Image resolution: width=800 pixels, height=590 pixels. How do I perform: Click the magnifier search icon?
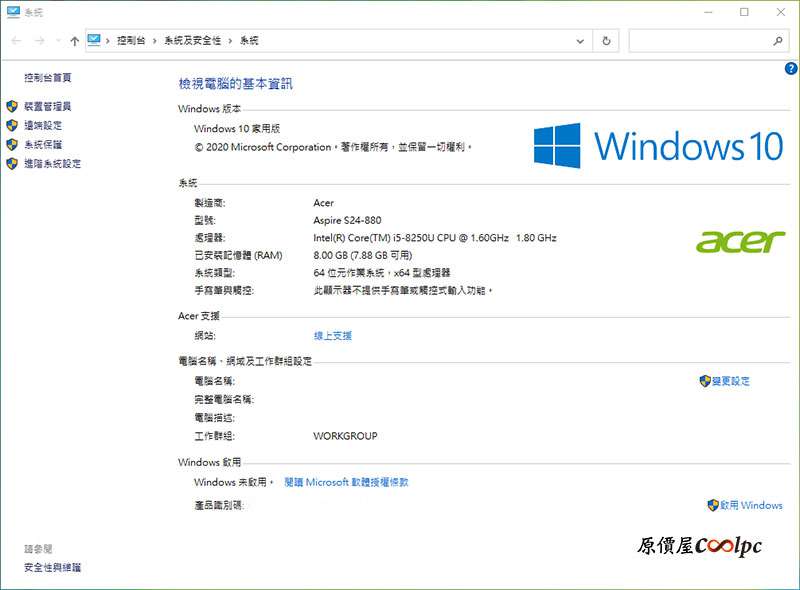(778, 41)
